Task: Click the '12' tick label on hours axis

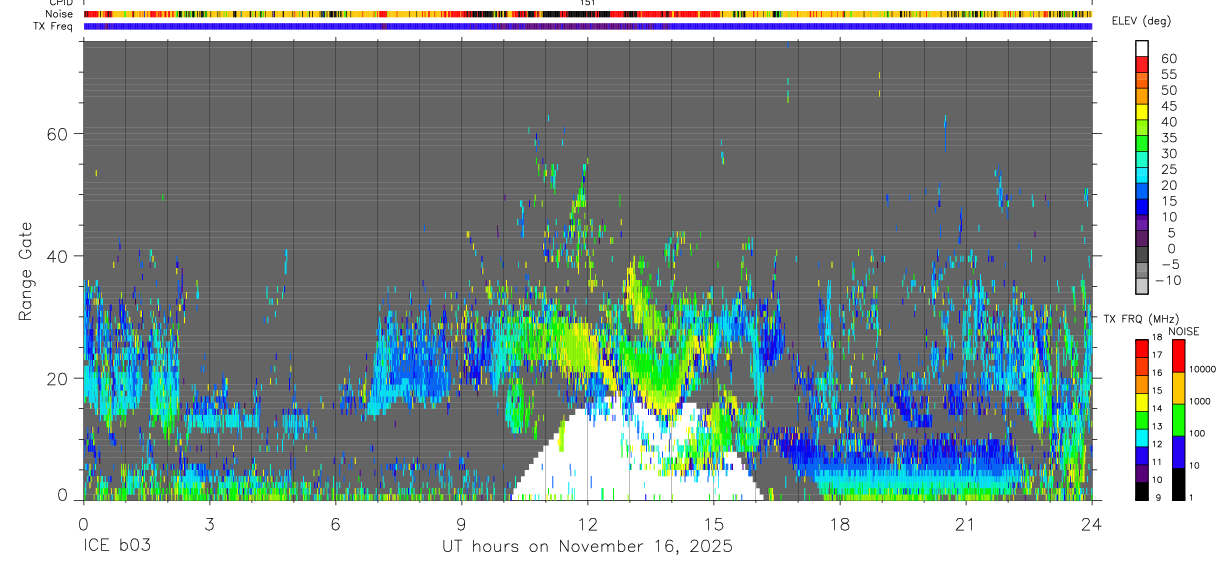Action: 588,523
